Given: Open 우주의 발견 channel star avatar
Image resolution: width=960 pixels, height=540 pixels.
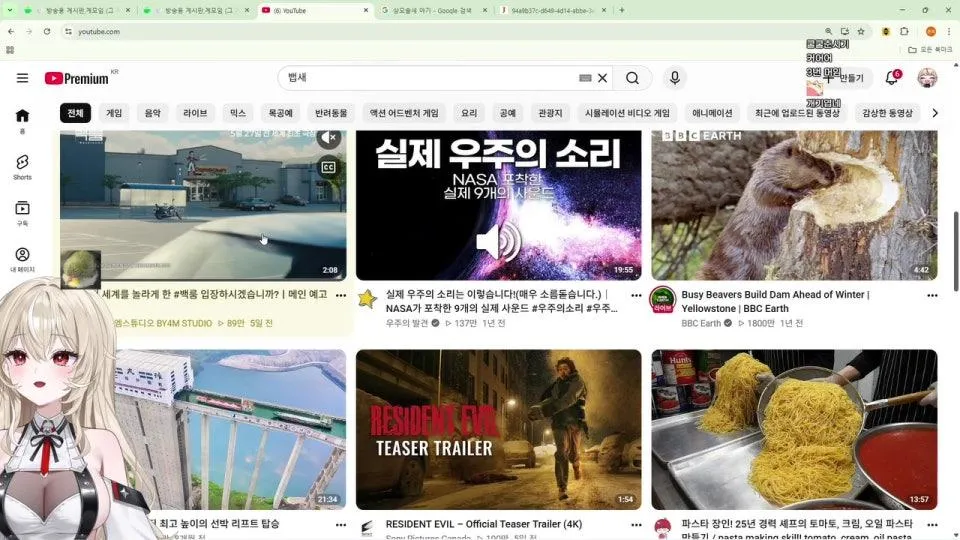Looking at the screenshot, I should pos(367,299).
